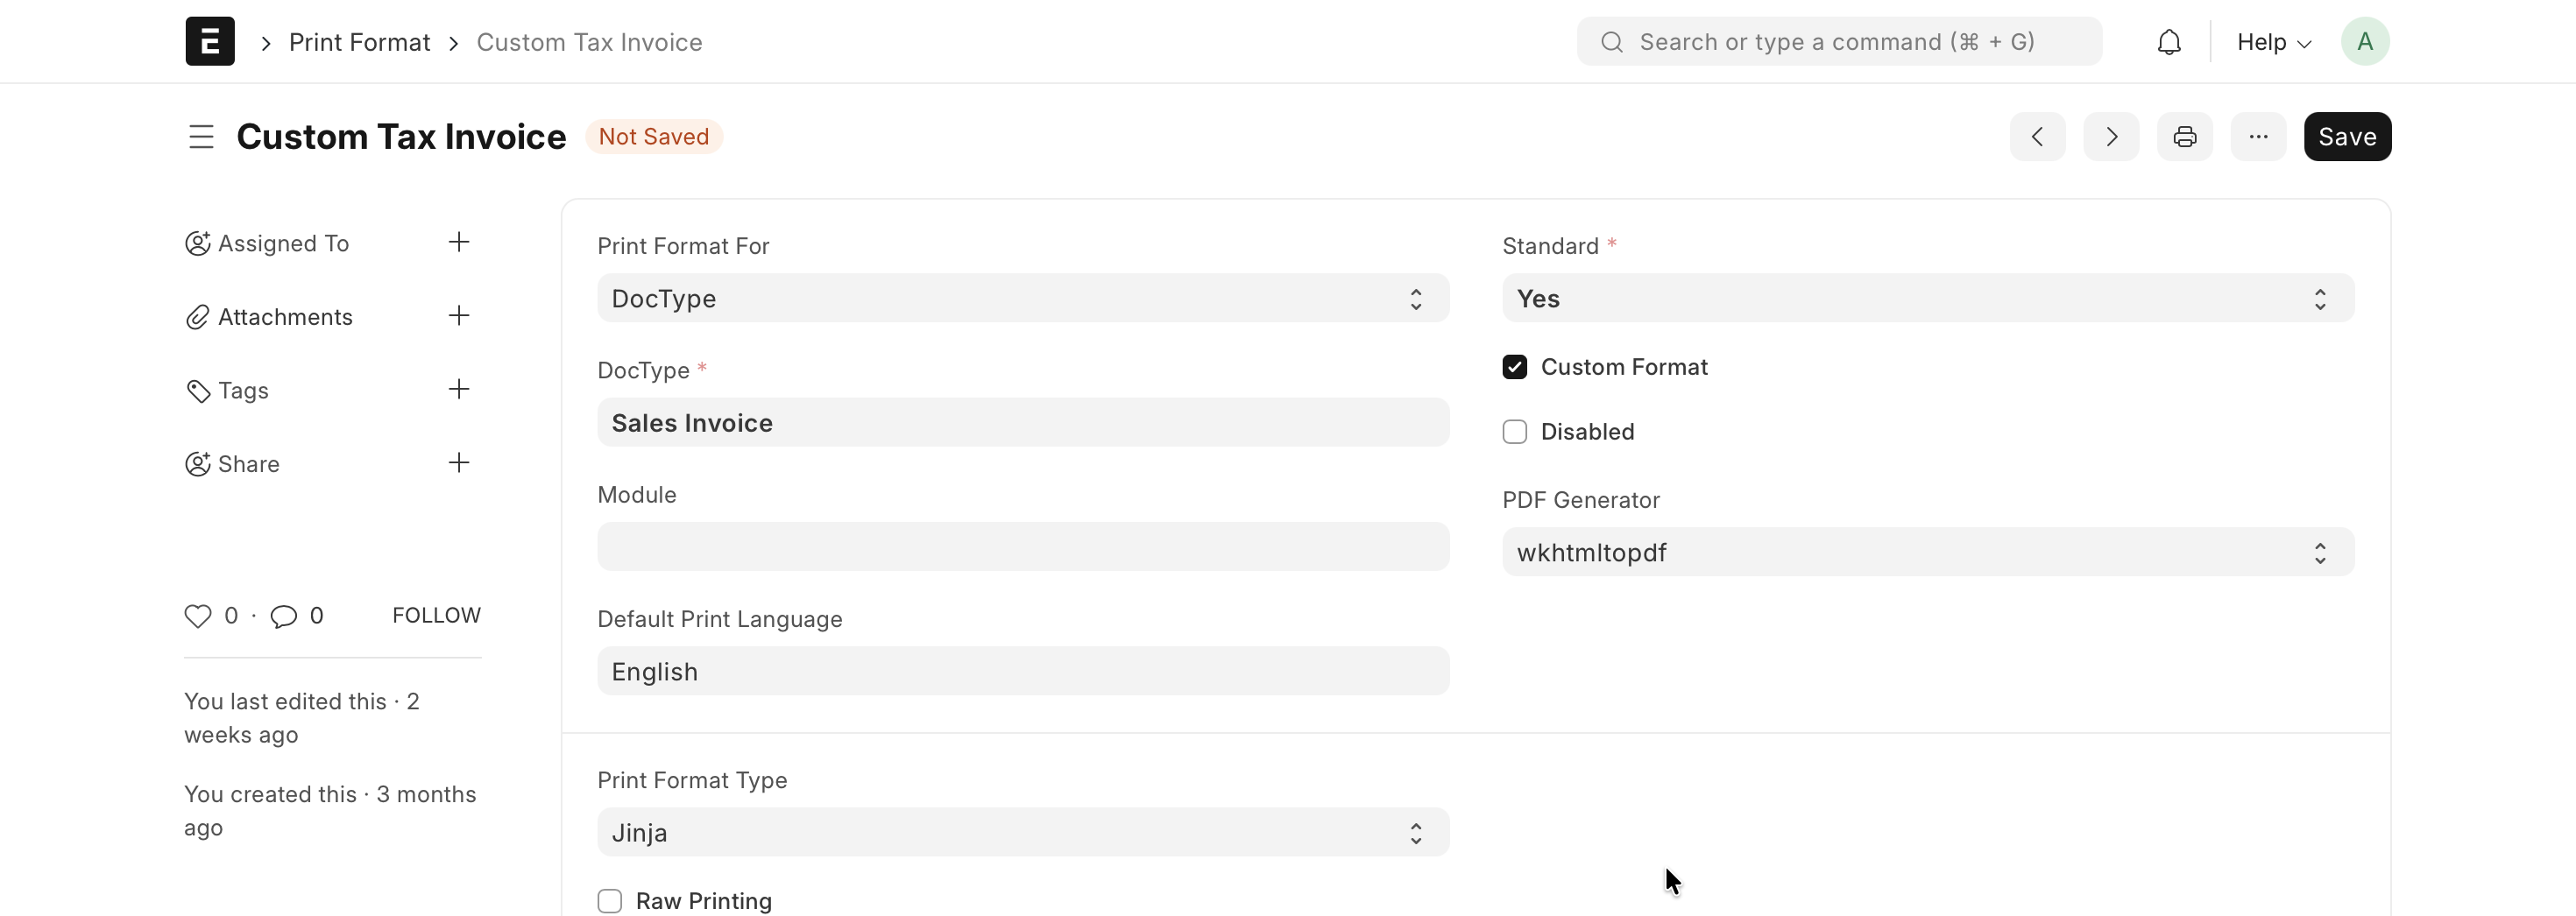Viewport: 2576px width, 916px height.
Task: Open the three-dots more options menu
Action: click(x=2258, y=136)
